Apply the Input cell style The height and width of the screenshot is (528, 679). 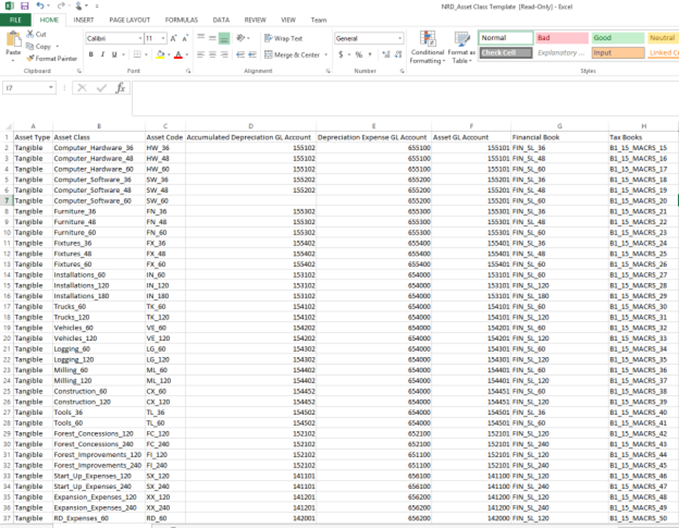click(x=618, y=53)
